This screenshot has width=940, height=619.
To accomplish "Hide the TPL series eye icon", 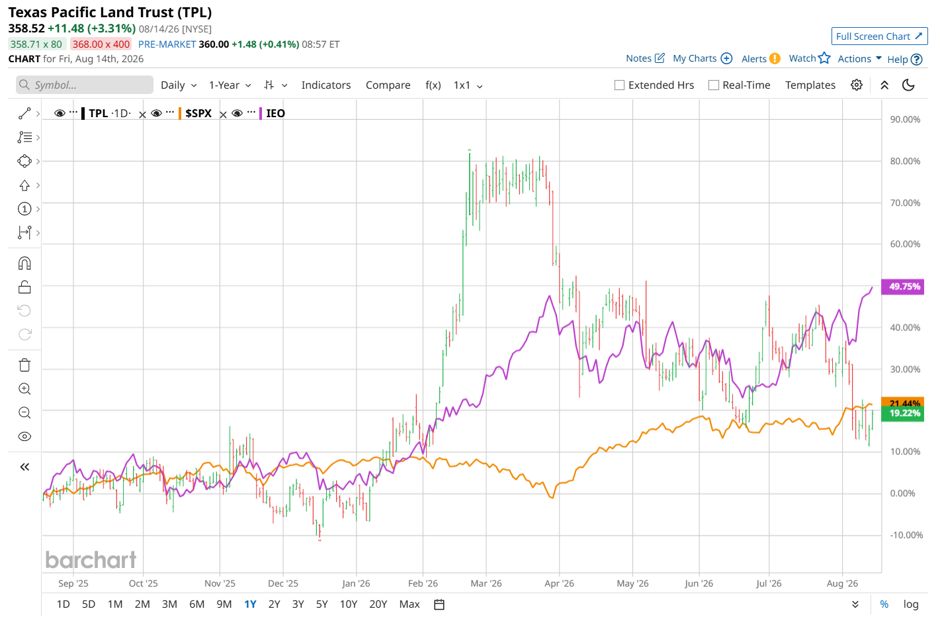I will coord(59,113).
